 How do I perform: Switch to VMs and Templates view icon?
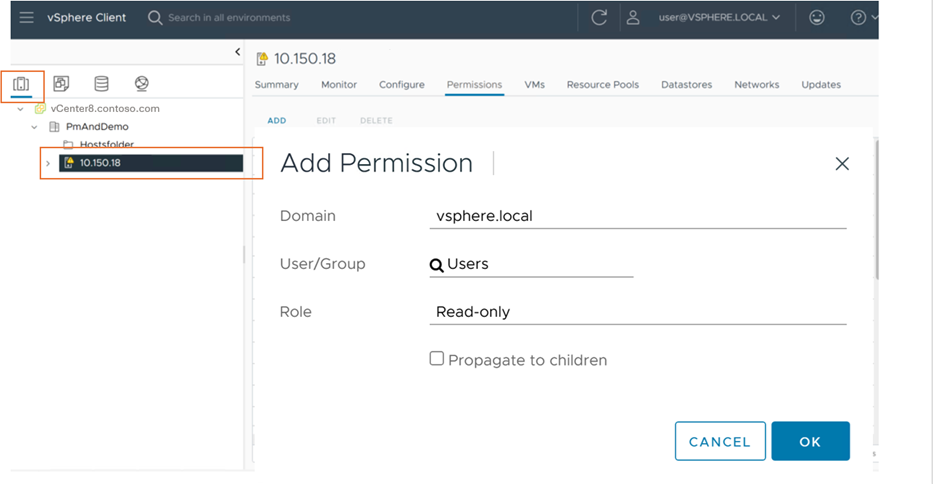61,84
